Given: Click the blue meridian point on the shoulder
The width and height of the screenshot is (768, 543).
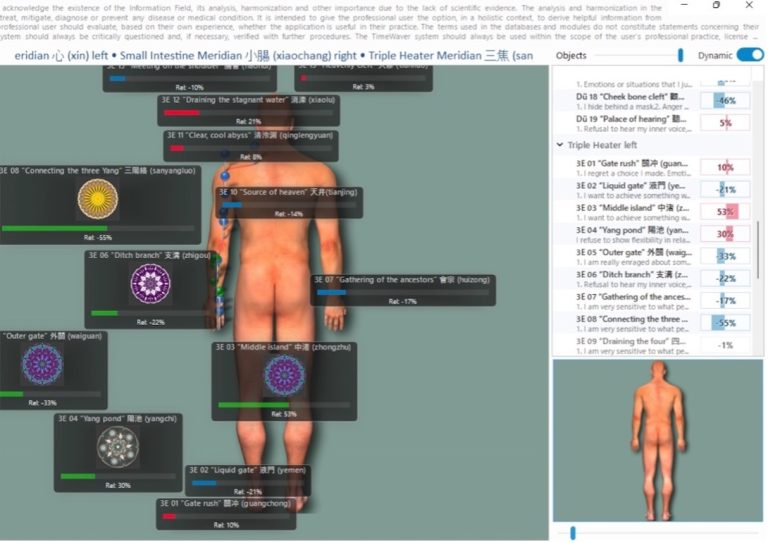Looking at the screenshot, I should click(225, 175).
